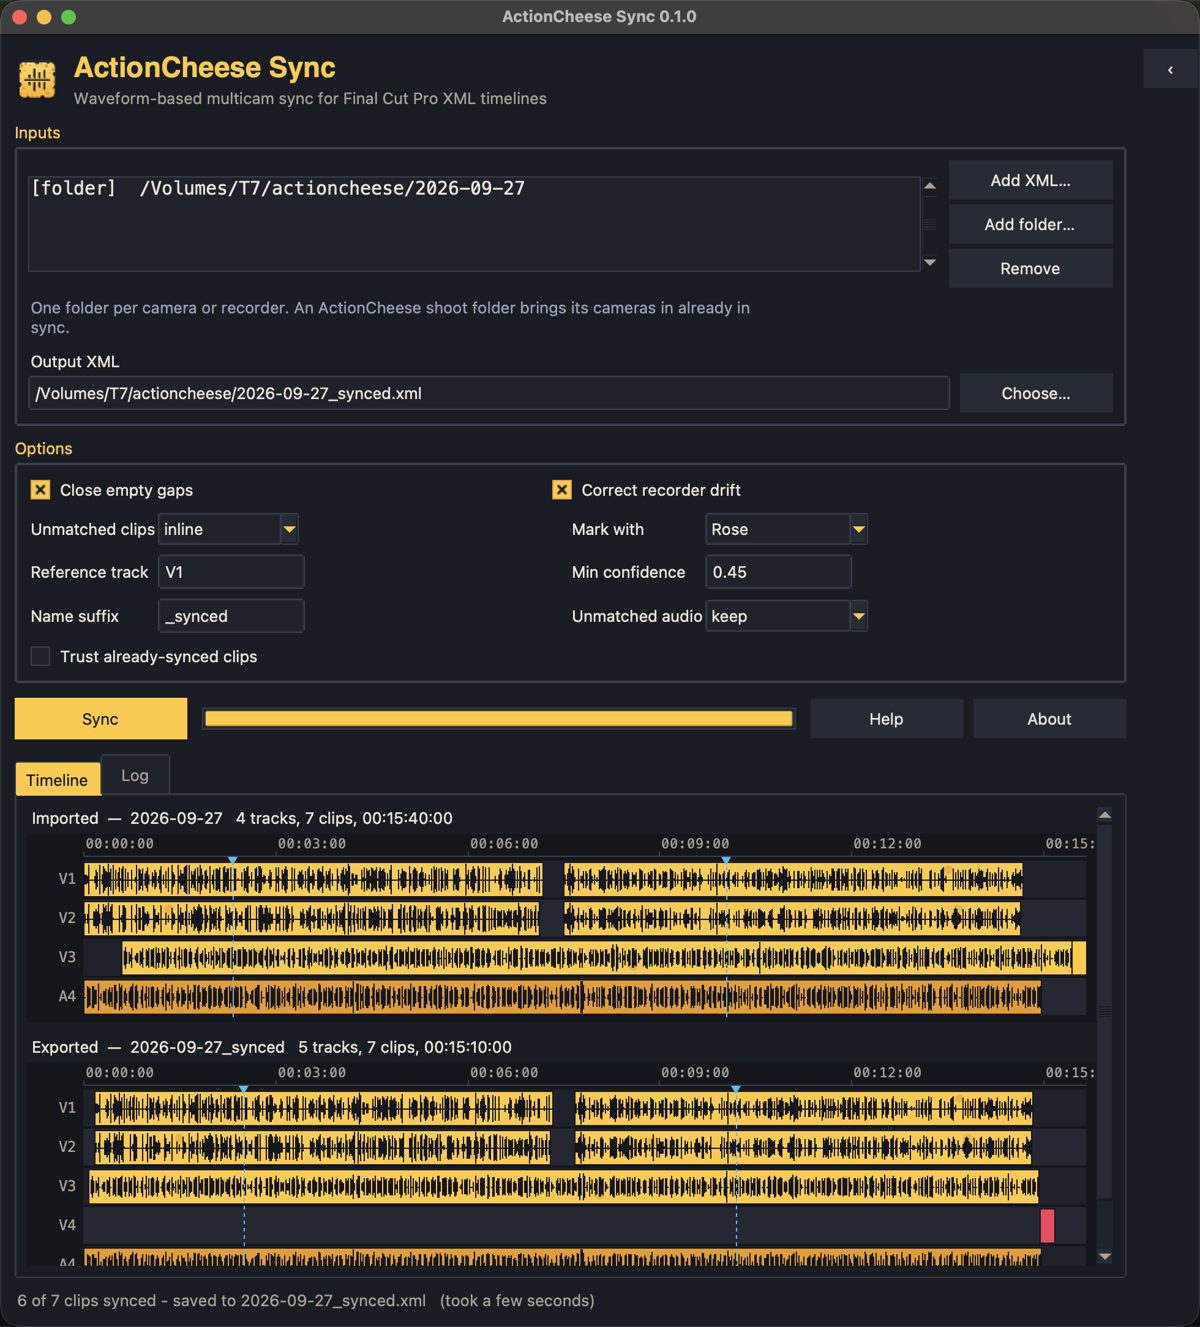Click the Add folder... button

tap(1030, 224)
